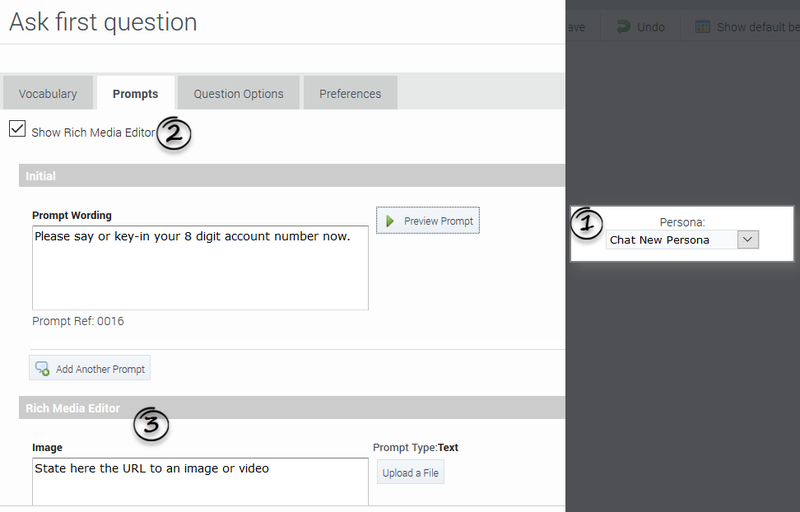Screen dimensions: 800x512
Task: Focus the Image URL text field
Action: point(200,482)
